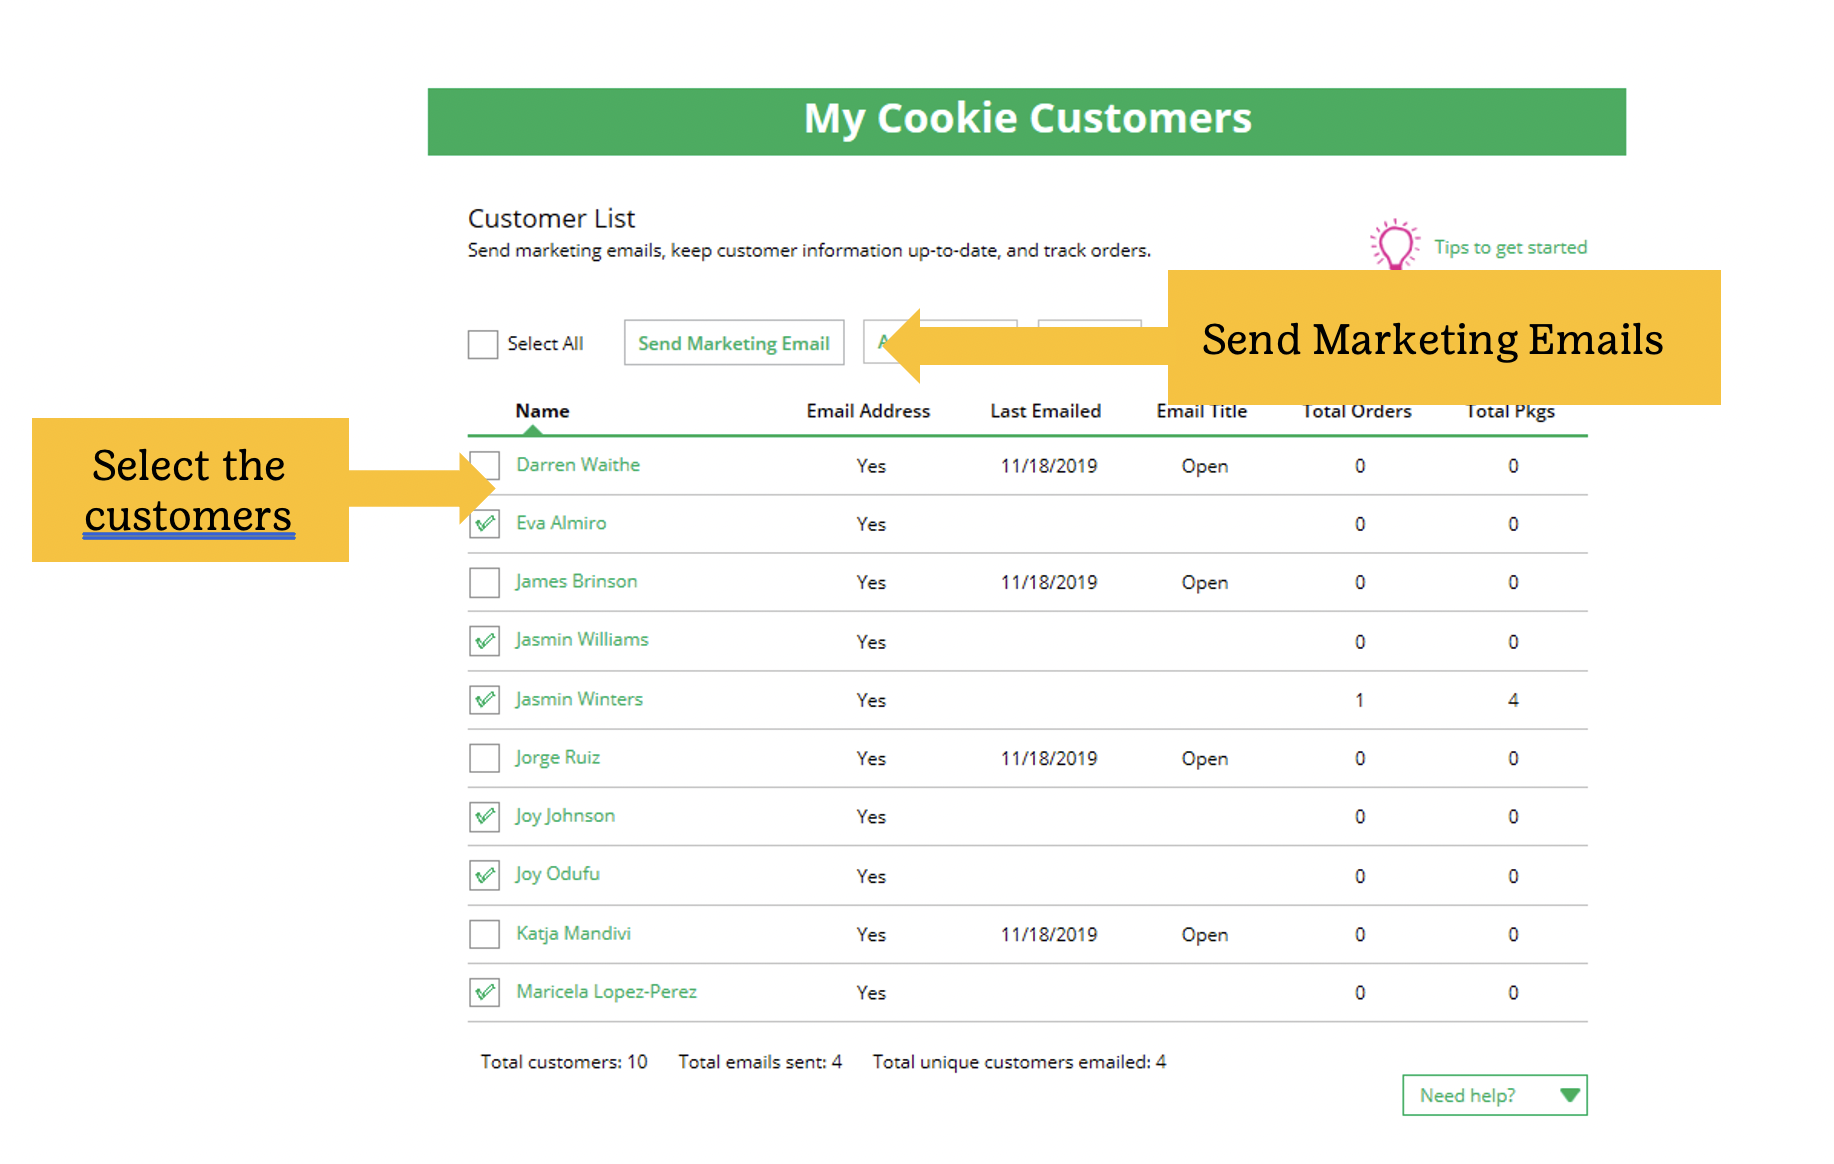Image resolution: width=1834 pixels, height=1164 pixels.
Task: Sort by the Name column header
Action: pyautogui.click(x=542, y=411)
